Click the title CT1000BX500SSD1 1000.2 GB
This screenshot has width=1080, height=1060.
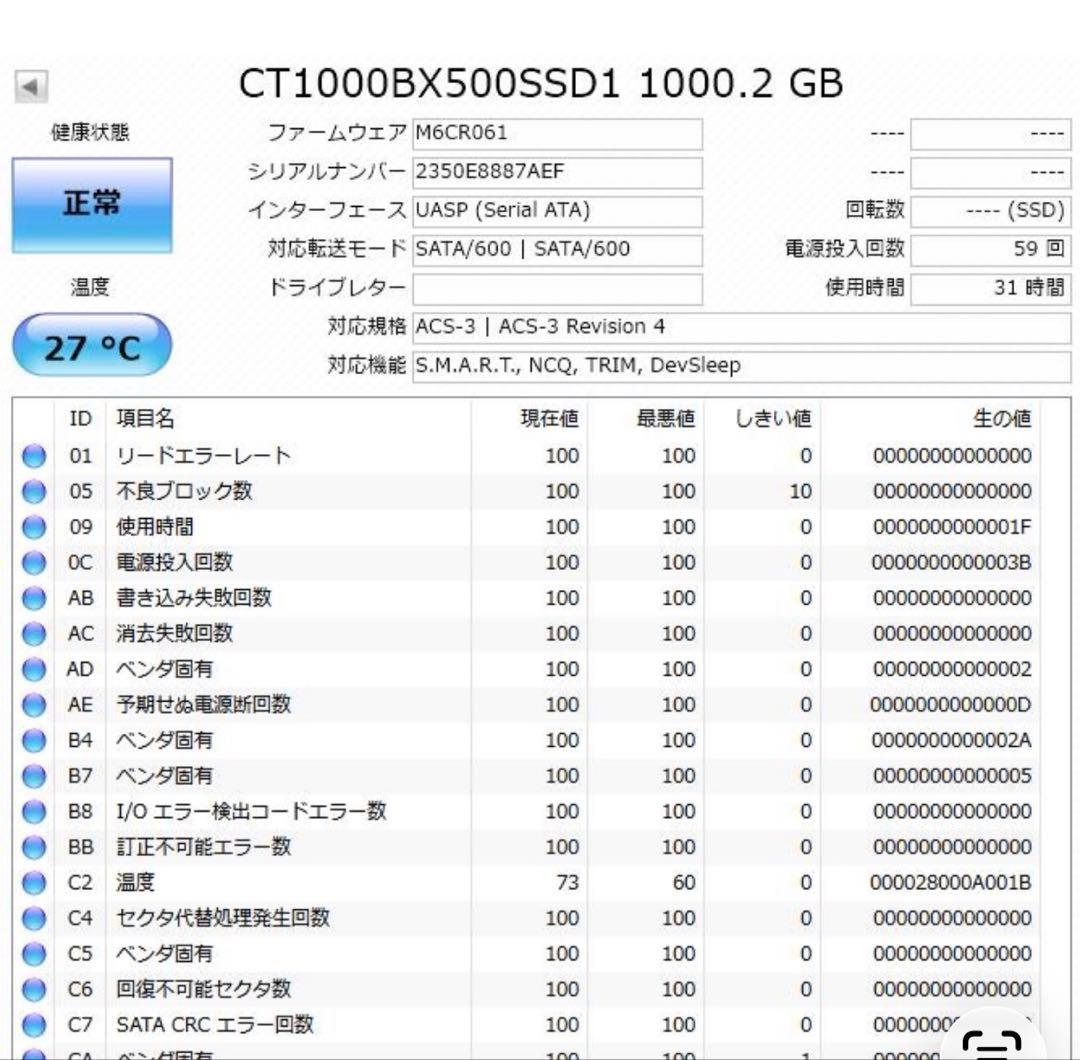click(x=541, y=84)
